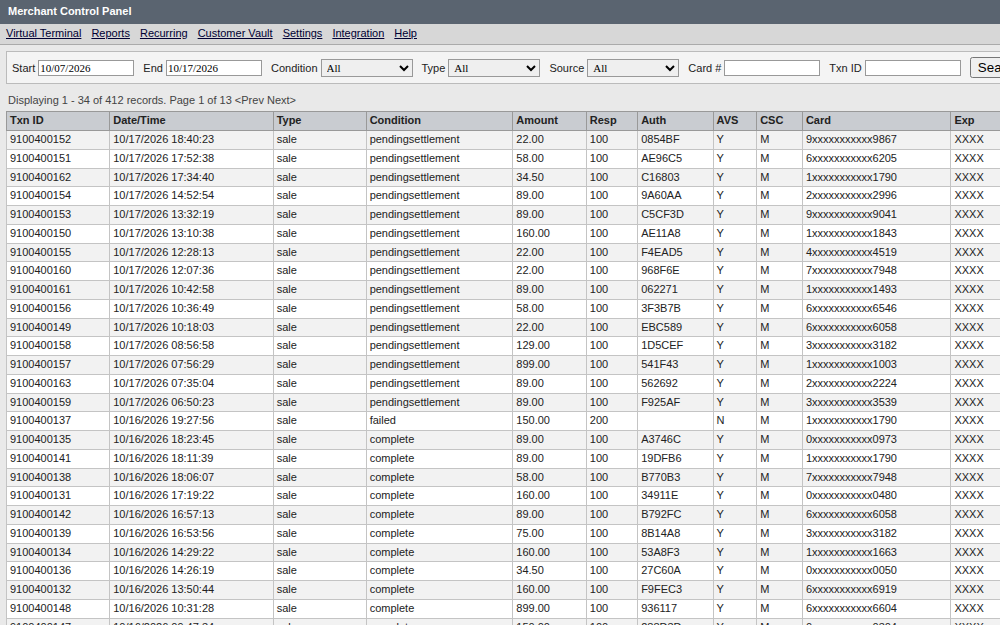Go to the Next page of records
Viewport: 1000px width, 625px height.
pos(281,100)
